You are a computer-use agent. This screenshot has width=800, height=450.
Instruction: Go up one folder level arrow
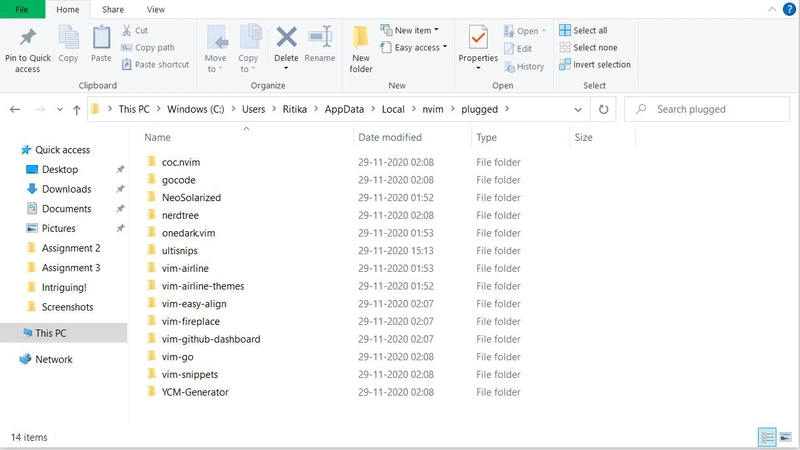click(x=77, y=109)
